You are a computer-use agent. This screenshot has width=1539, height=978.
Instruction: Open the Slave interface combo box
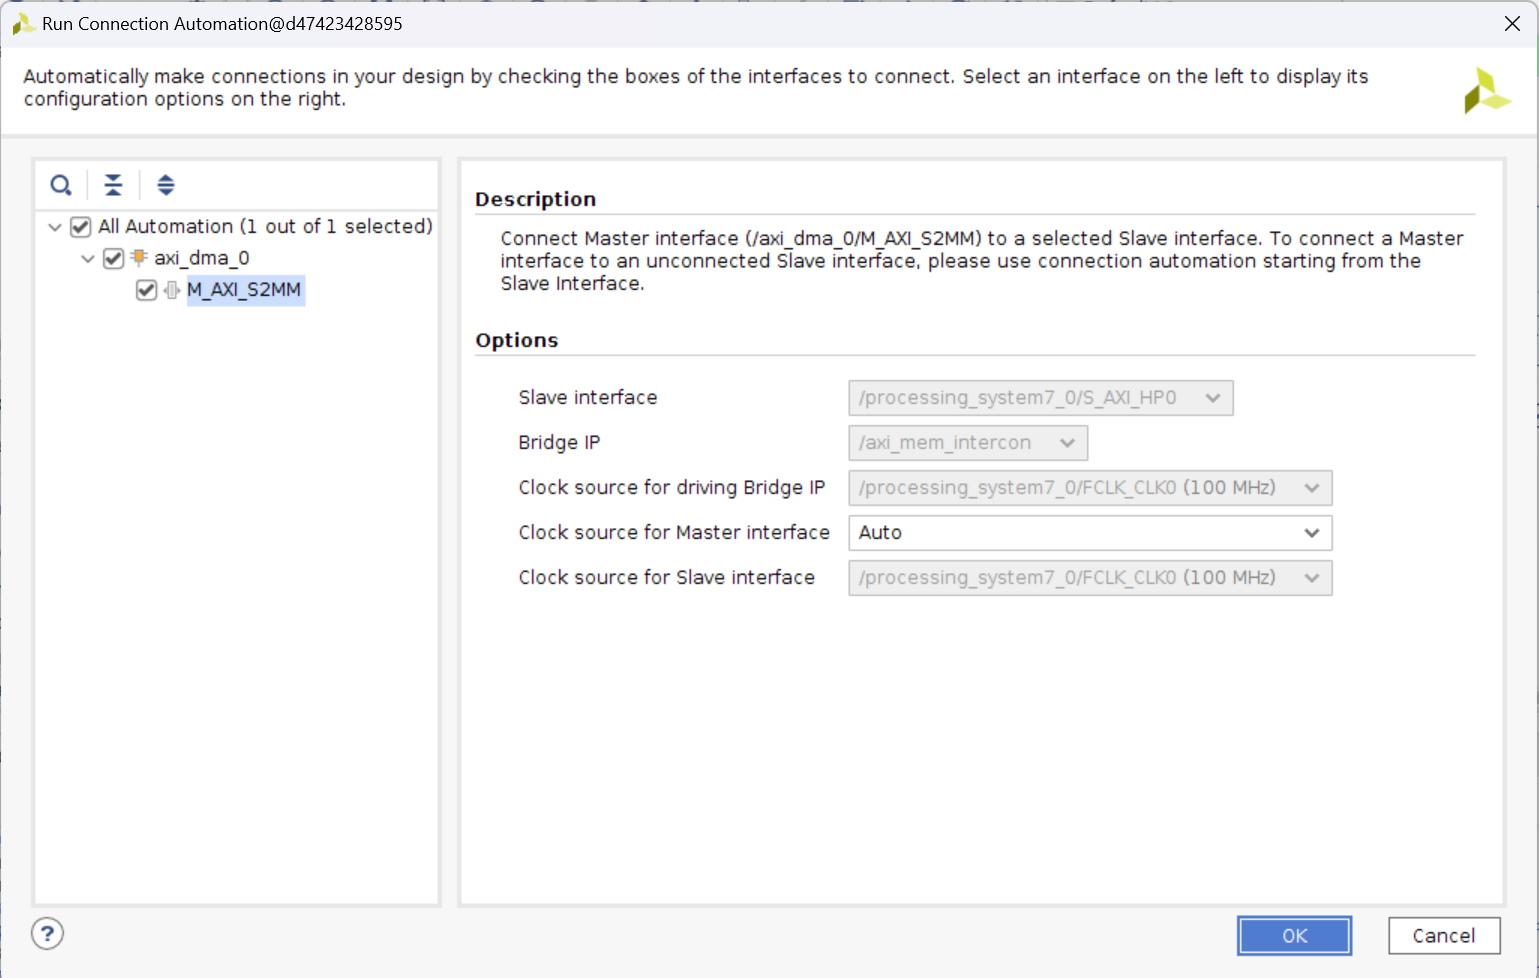(x=1040, y=398)
